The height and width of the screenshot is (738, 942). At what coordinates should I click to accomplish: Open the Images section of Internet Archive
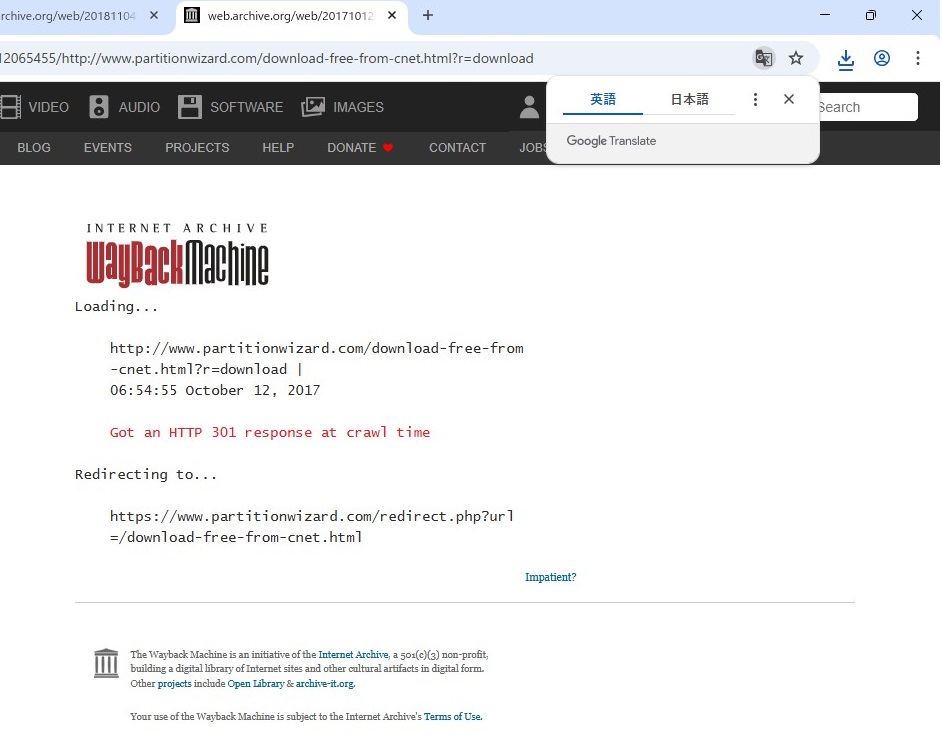[x=343, y=107]
